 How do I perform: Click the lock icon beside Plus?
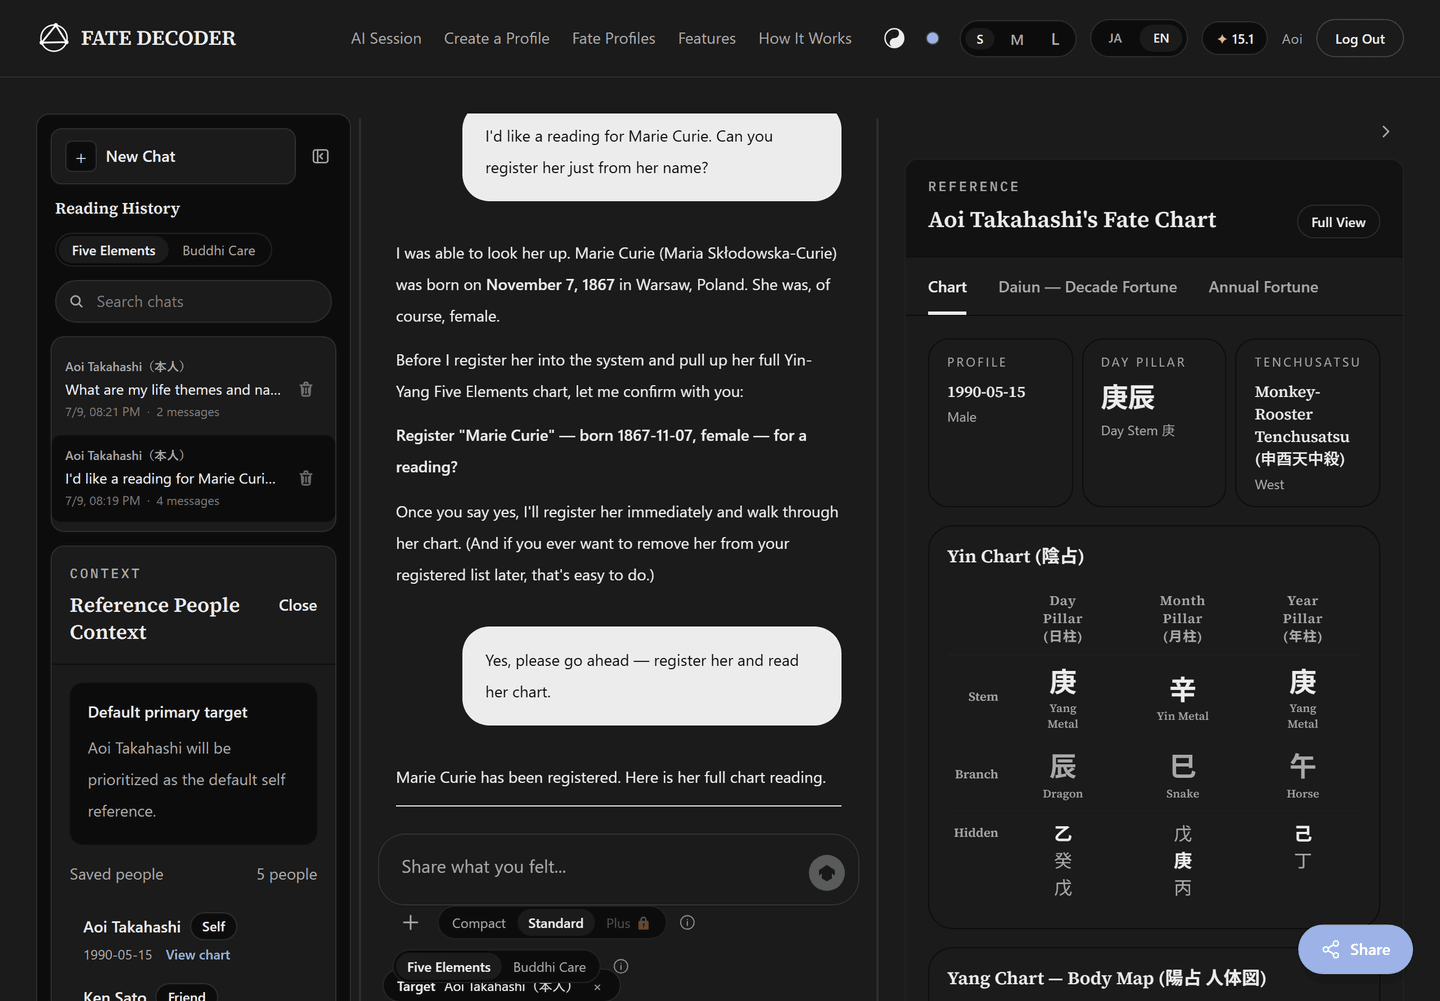(x=643, y=923)
